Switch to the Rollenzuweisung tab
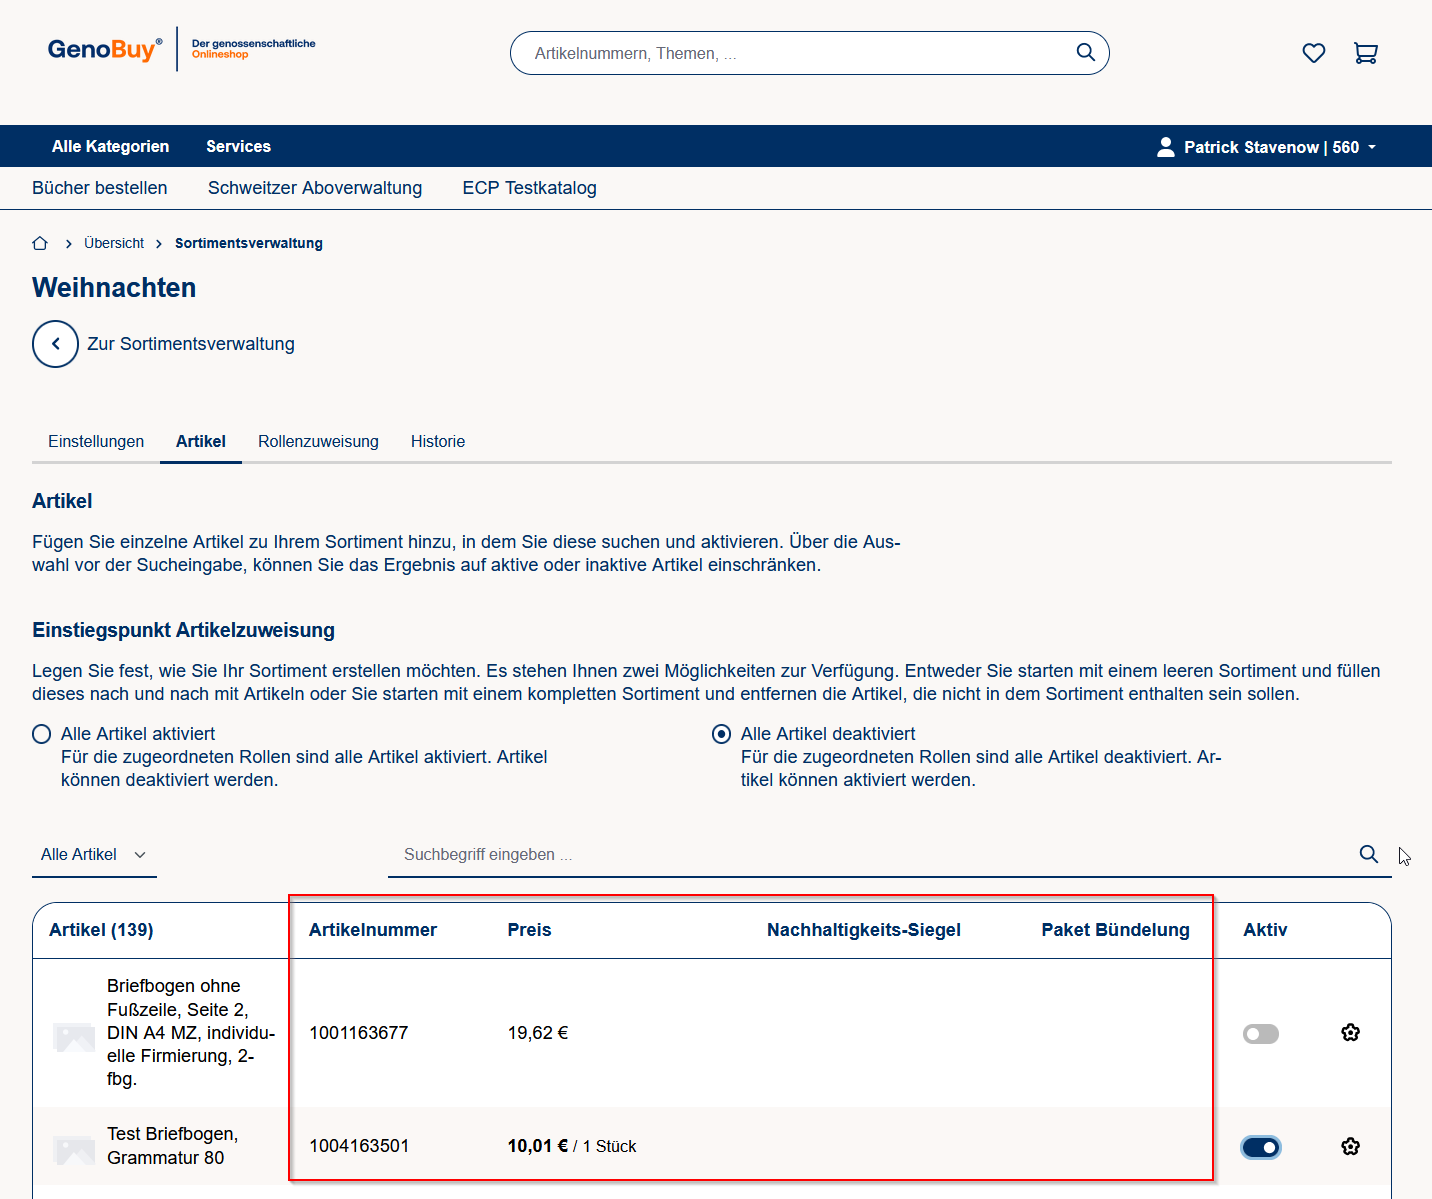Viewport: 1432px width, 1199px height. (318, 441)
